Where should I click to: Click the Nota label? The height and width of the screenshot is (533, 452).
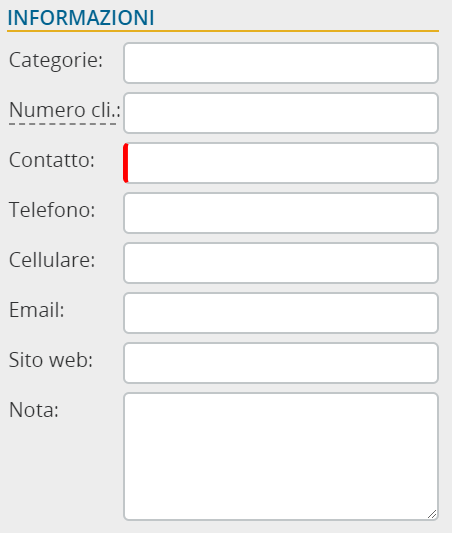click(34, 410)
